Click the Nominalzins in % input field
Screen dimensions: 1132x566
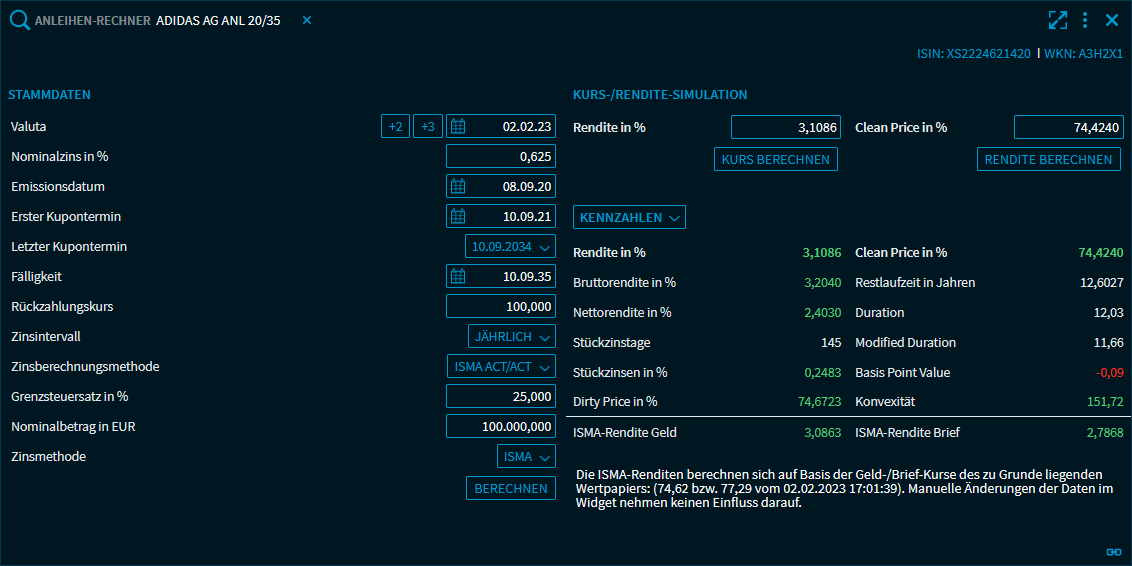click(500, 156)
